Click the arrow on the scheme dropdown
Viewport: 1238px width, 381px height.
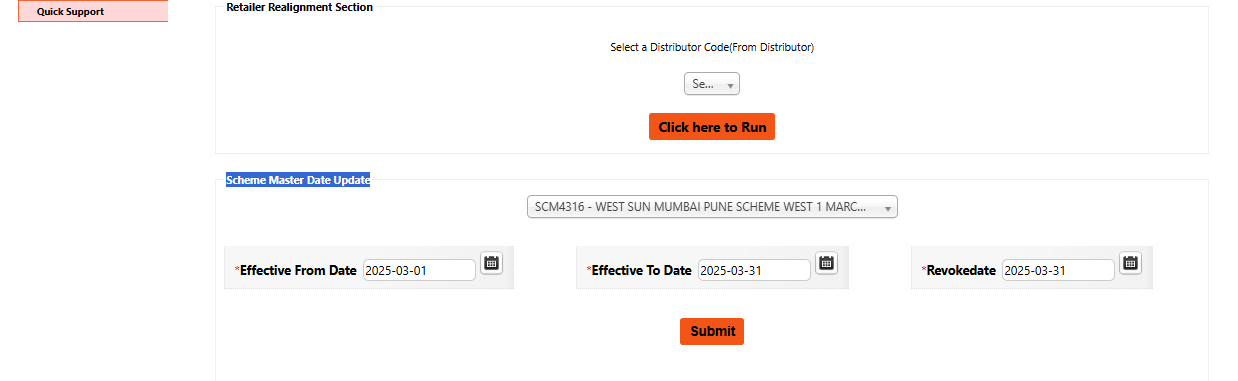(x=888, y=208)
